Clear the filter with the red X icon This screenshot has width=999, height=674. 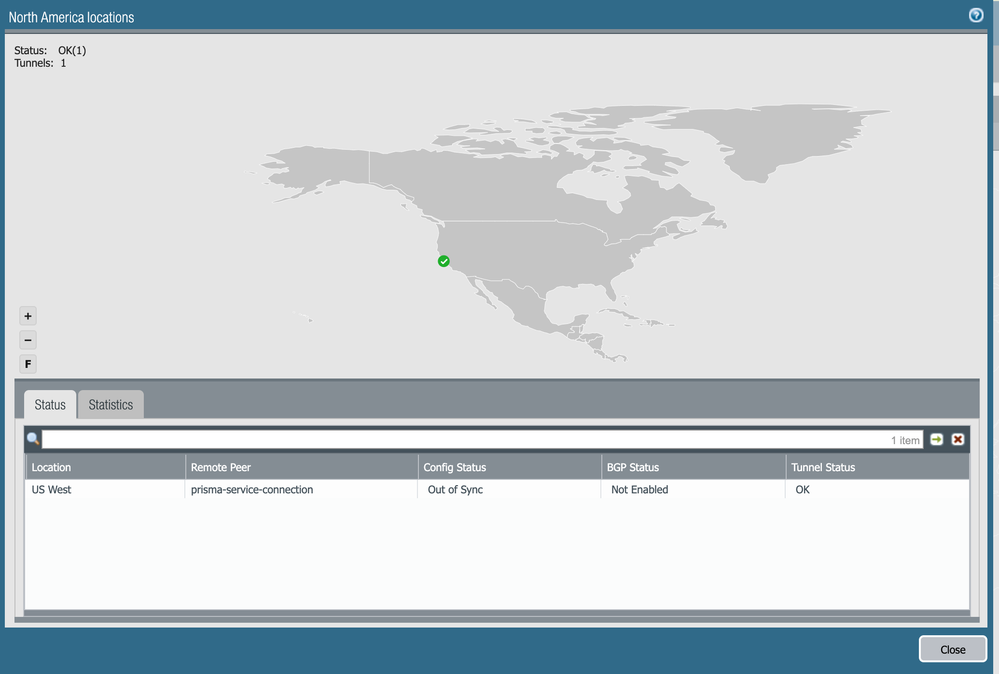tap(958, 439)
